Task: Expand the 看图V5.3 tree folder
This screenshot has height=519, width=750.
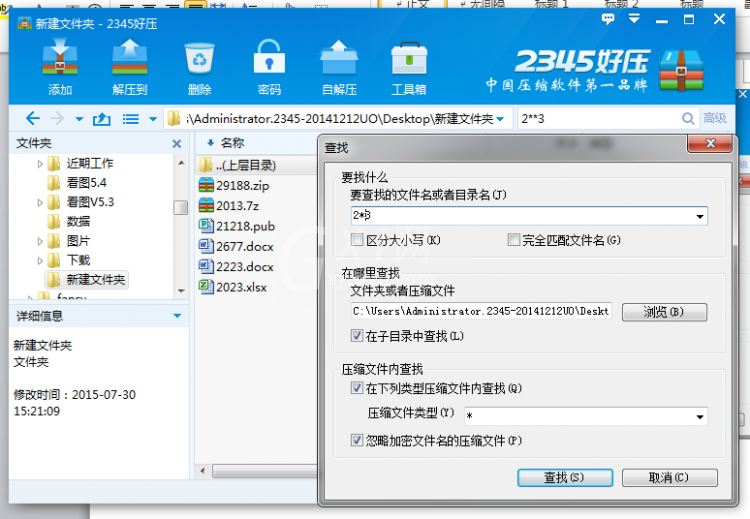Action: pyautogui.click(x=40, y=202)
